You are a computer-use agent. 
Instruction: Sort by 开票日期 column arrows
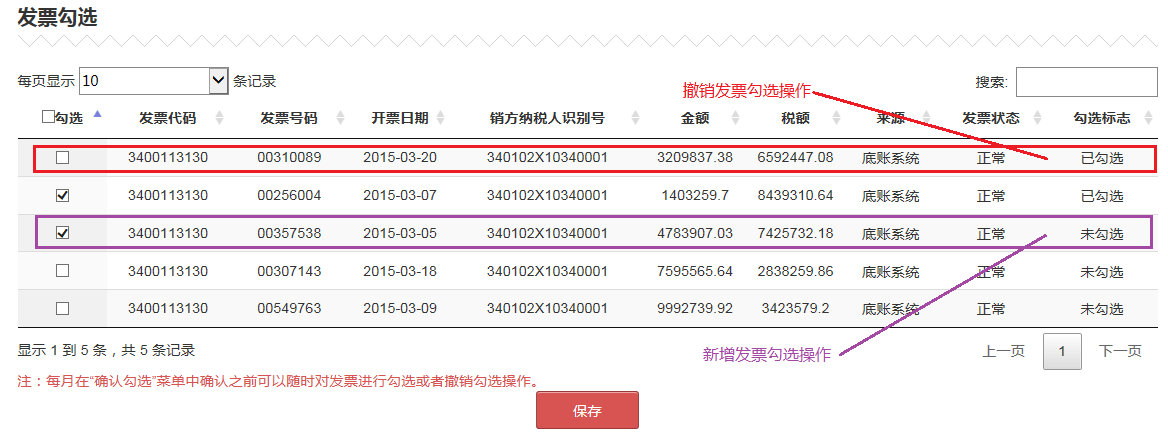(x=440, y=118)
